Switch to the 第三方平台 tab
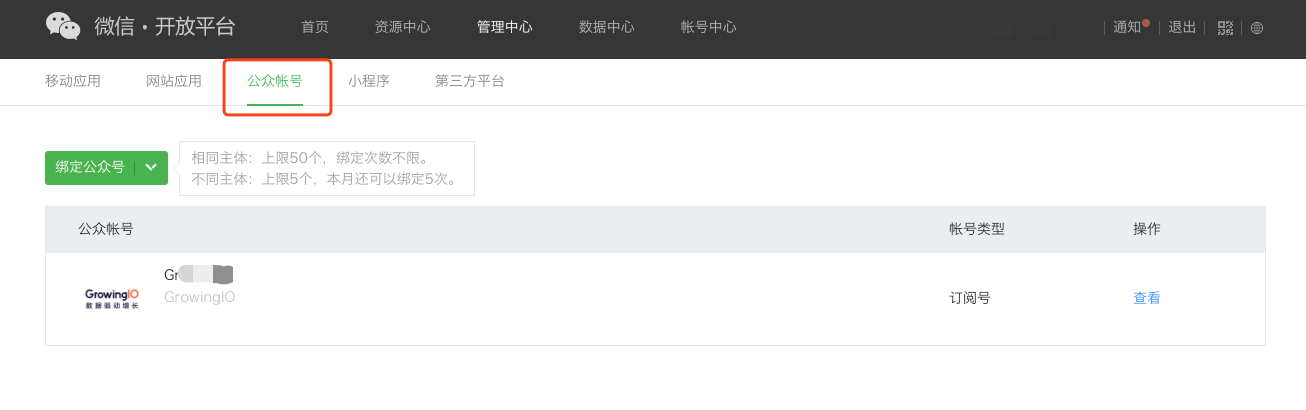Viewport: 1306px width, 410px height. coord(470,81)
